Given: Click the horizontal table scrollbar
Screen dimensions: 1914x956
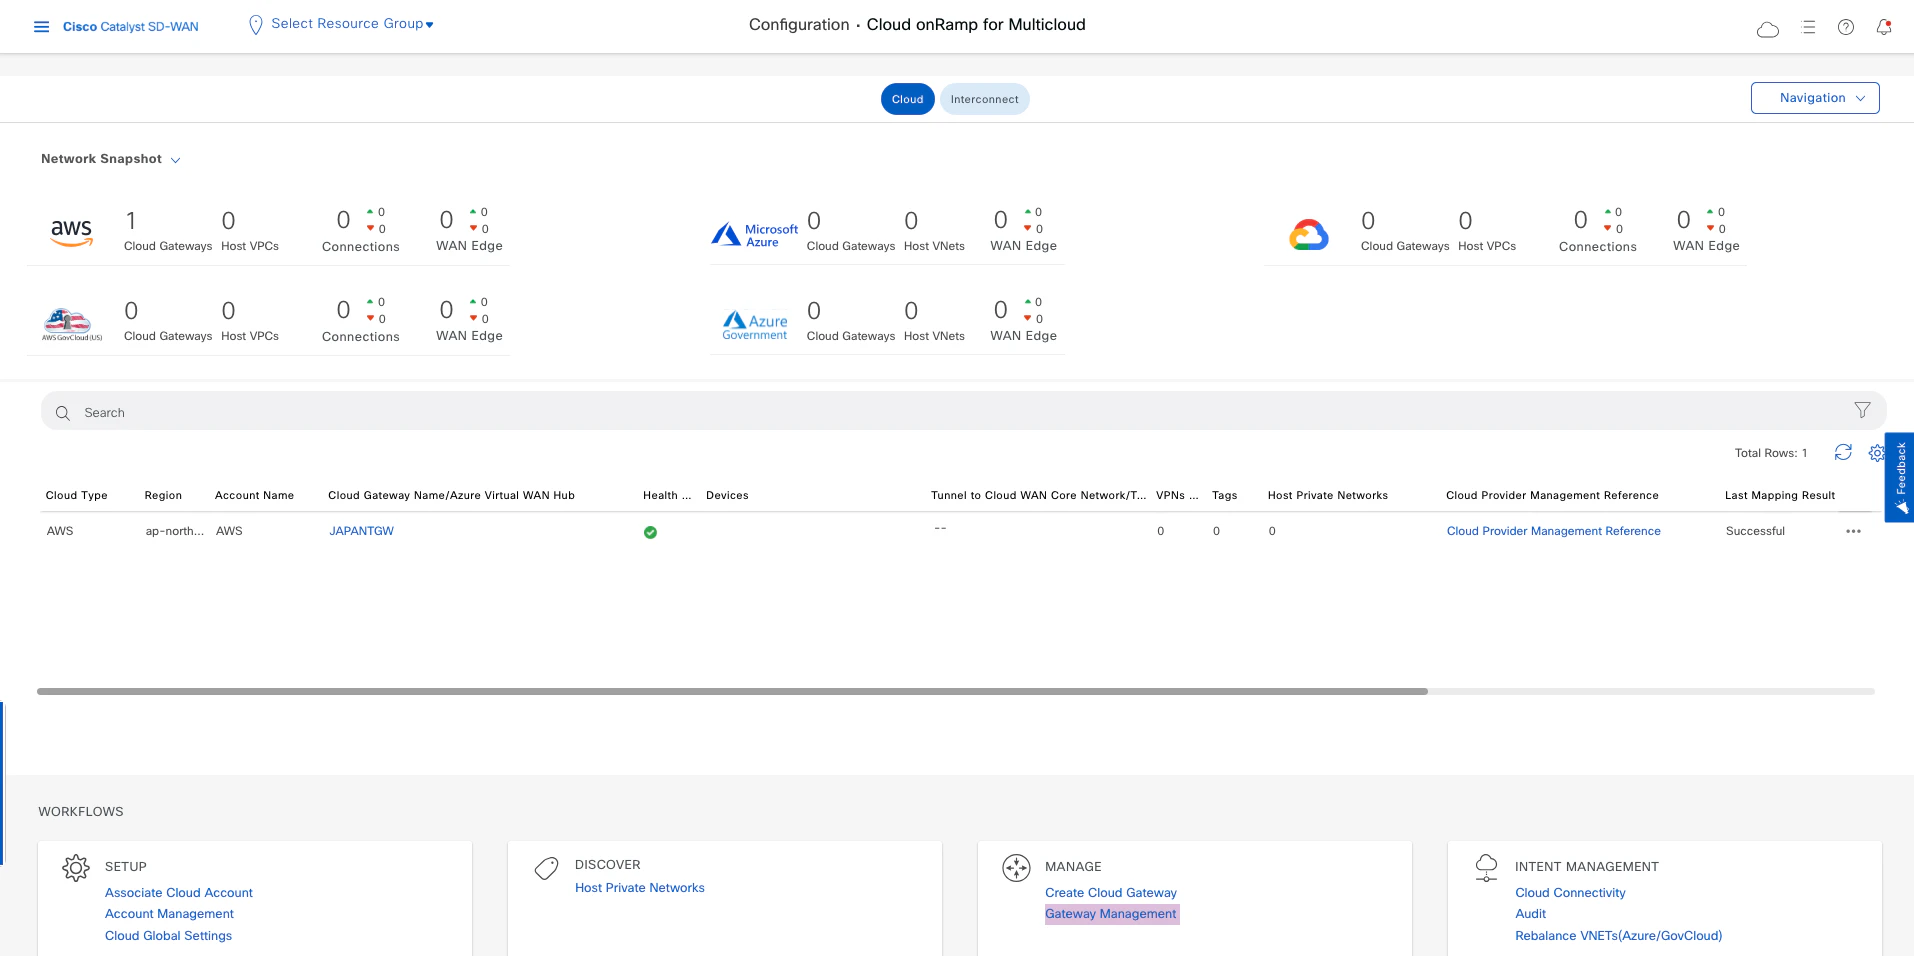Looking at the screenshot, I should pyautogui.click(x=732, y=691).
